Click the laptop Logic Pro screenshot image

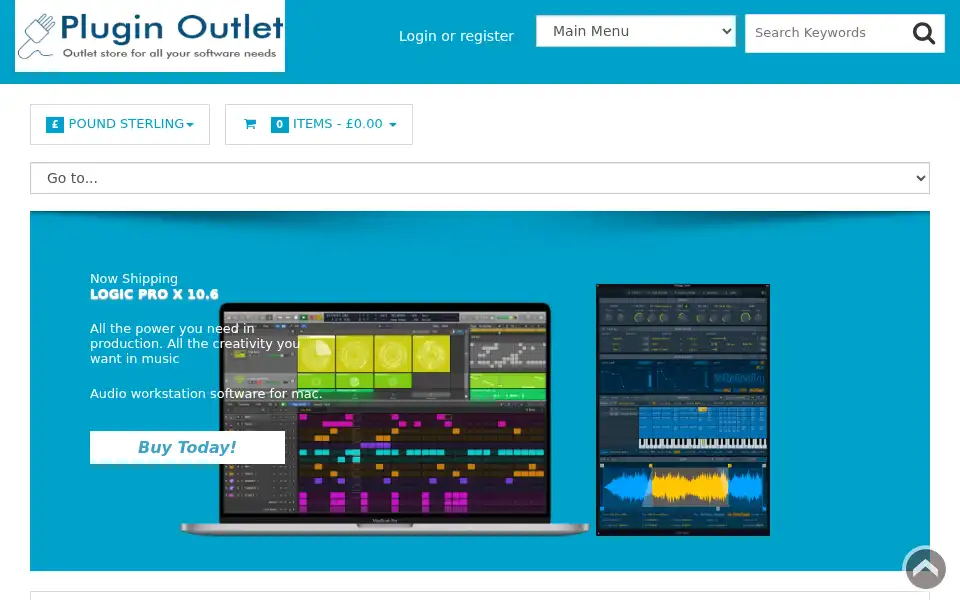tap(384, 419)
